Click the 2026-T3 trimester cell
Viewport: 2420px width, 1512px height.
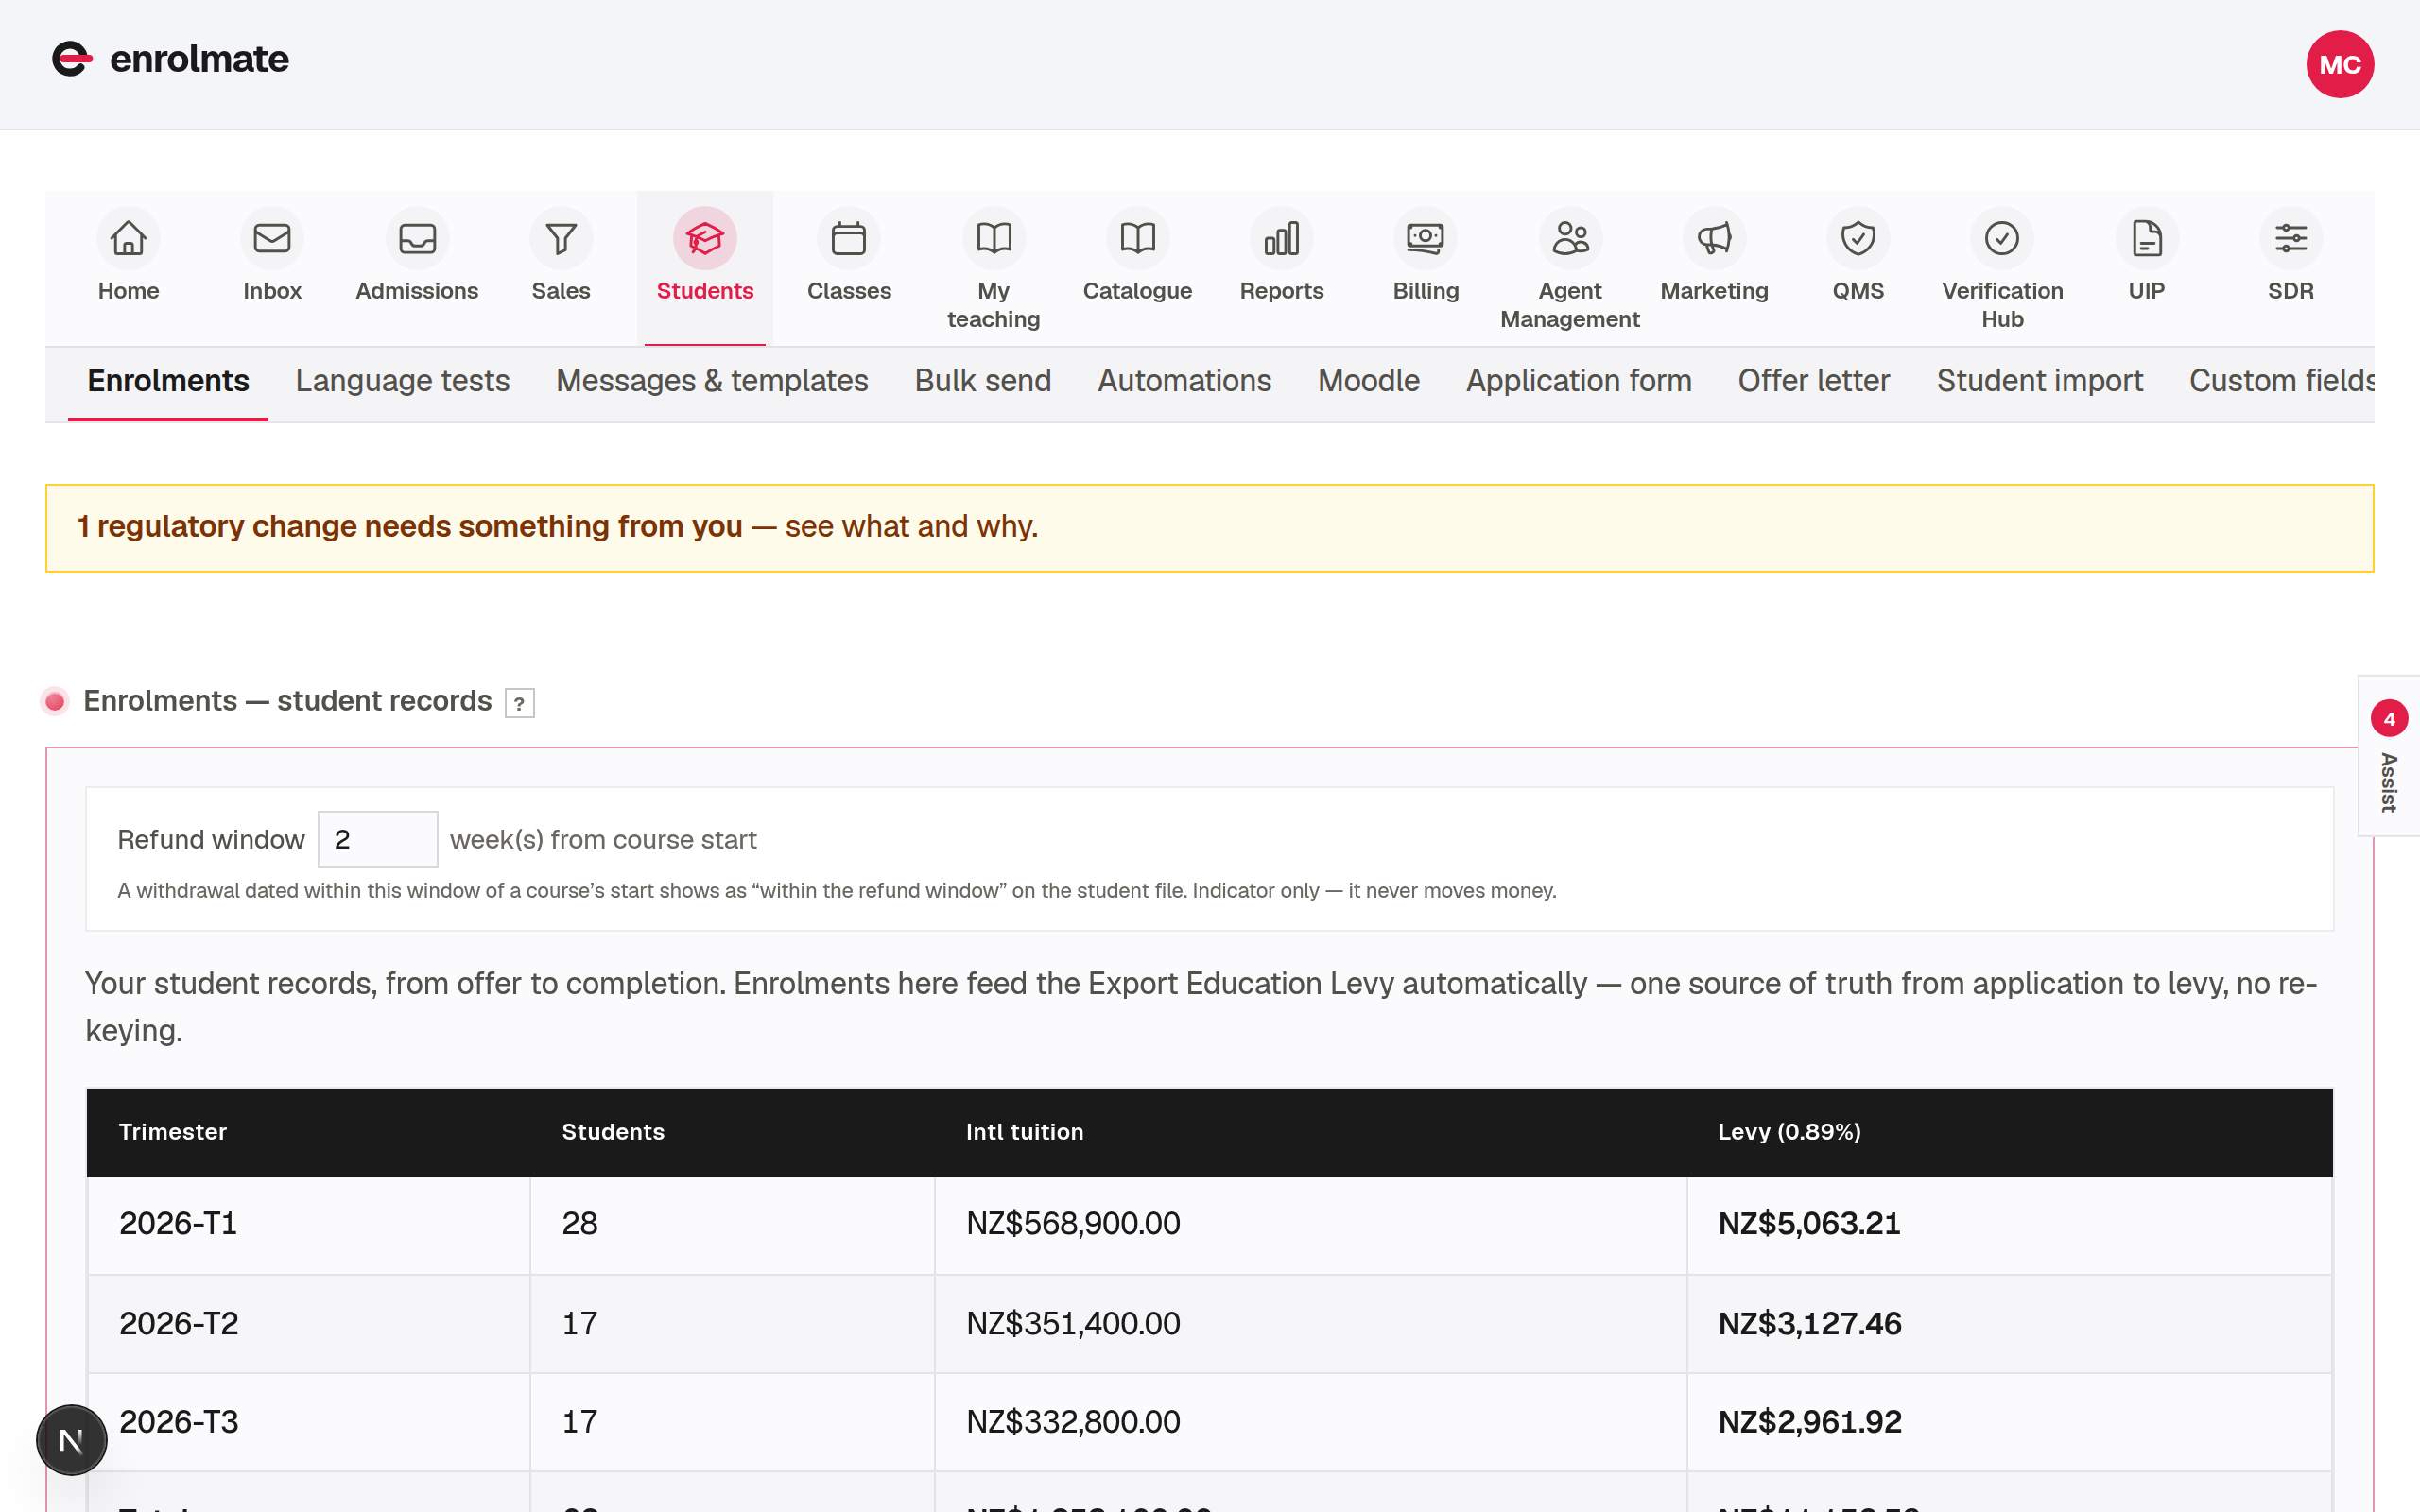click(308, 1422)
